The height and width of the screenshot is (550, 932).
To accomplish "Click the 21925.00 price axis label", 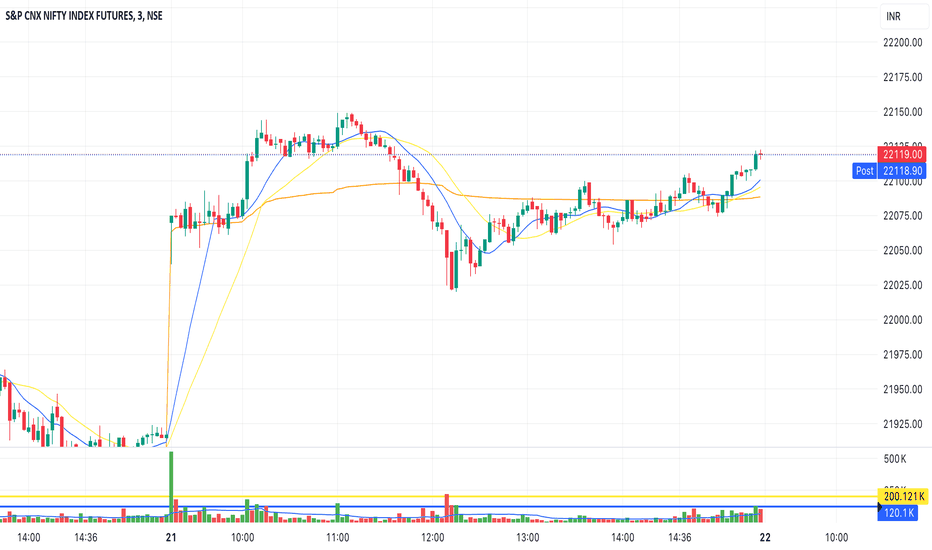I will 902,424.
